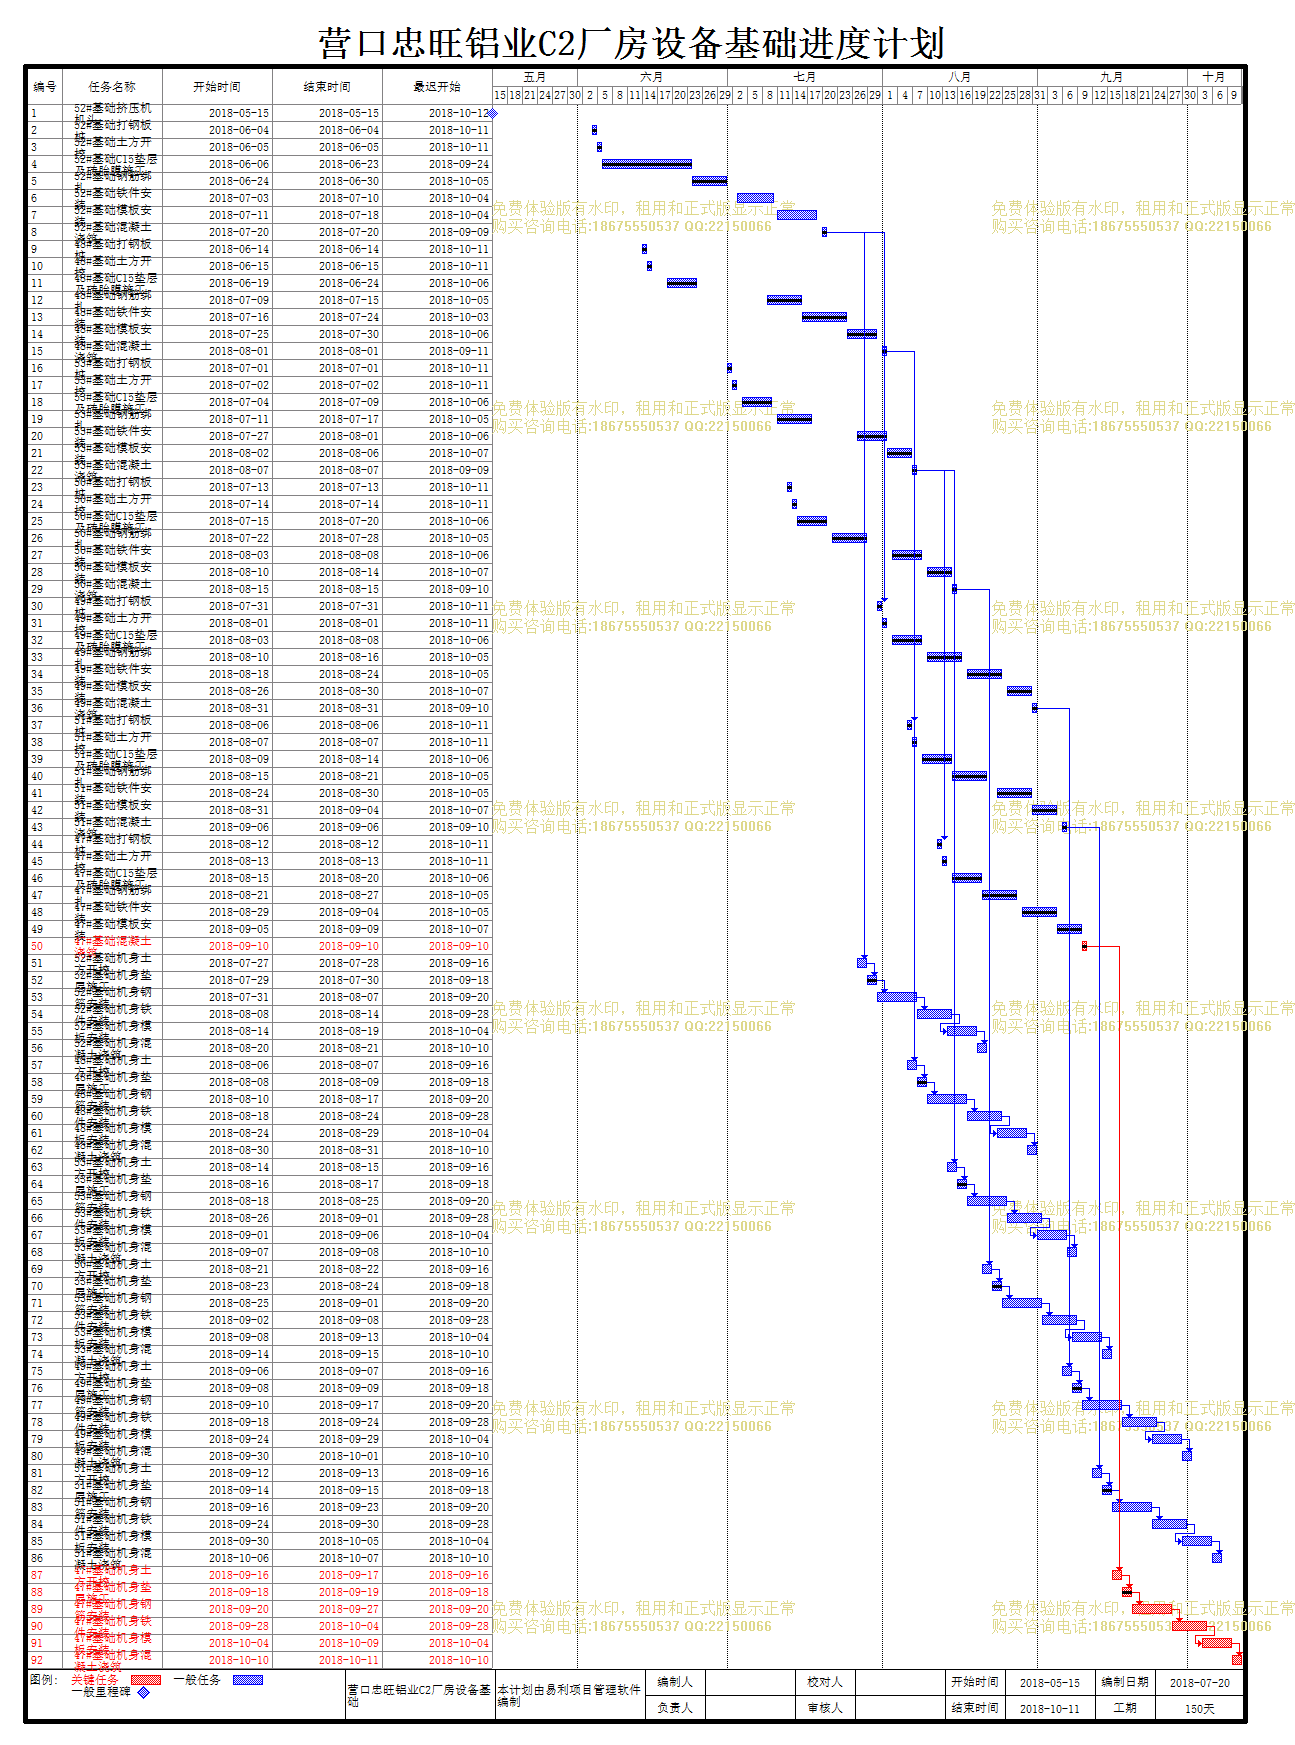Select the 结束时间 column header
Screen dimensions: 1295x1745
tap(327, 87)
